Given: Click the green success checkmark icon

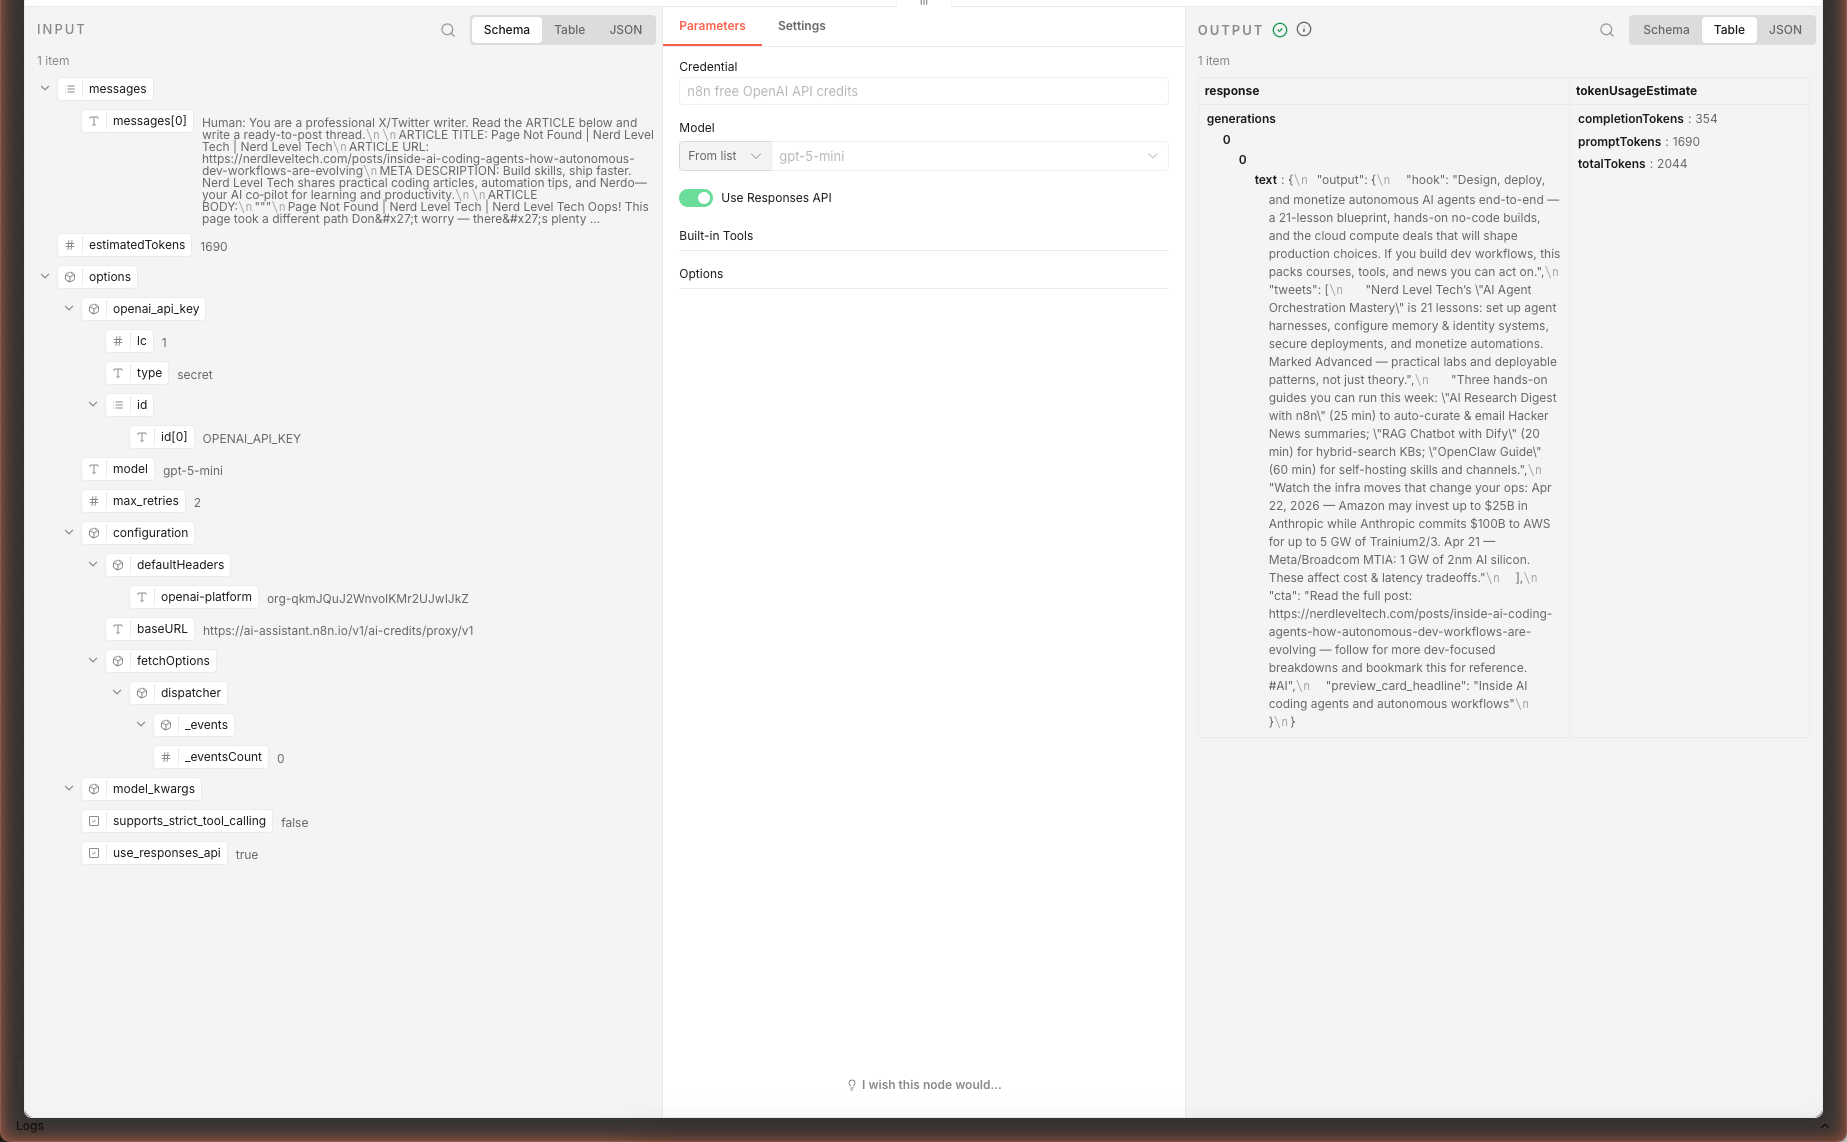Looking at the screenshot, I should pyautogui.click(x=1280, y=30).
